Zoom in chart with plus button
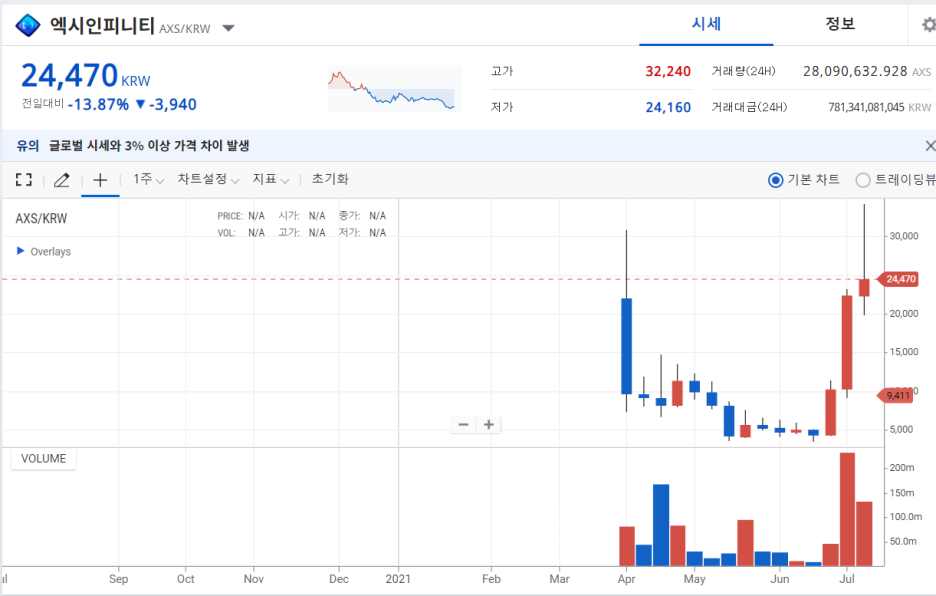The height and width of the screenshot is (596, 936). tap(488, 425)
